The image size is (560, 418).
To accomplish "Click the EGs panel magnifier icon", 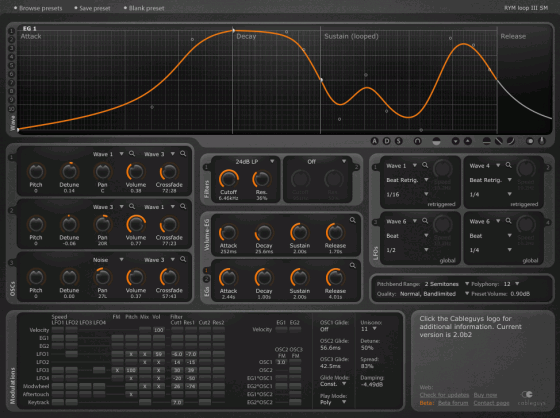I will (352, 265).
